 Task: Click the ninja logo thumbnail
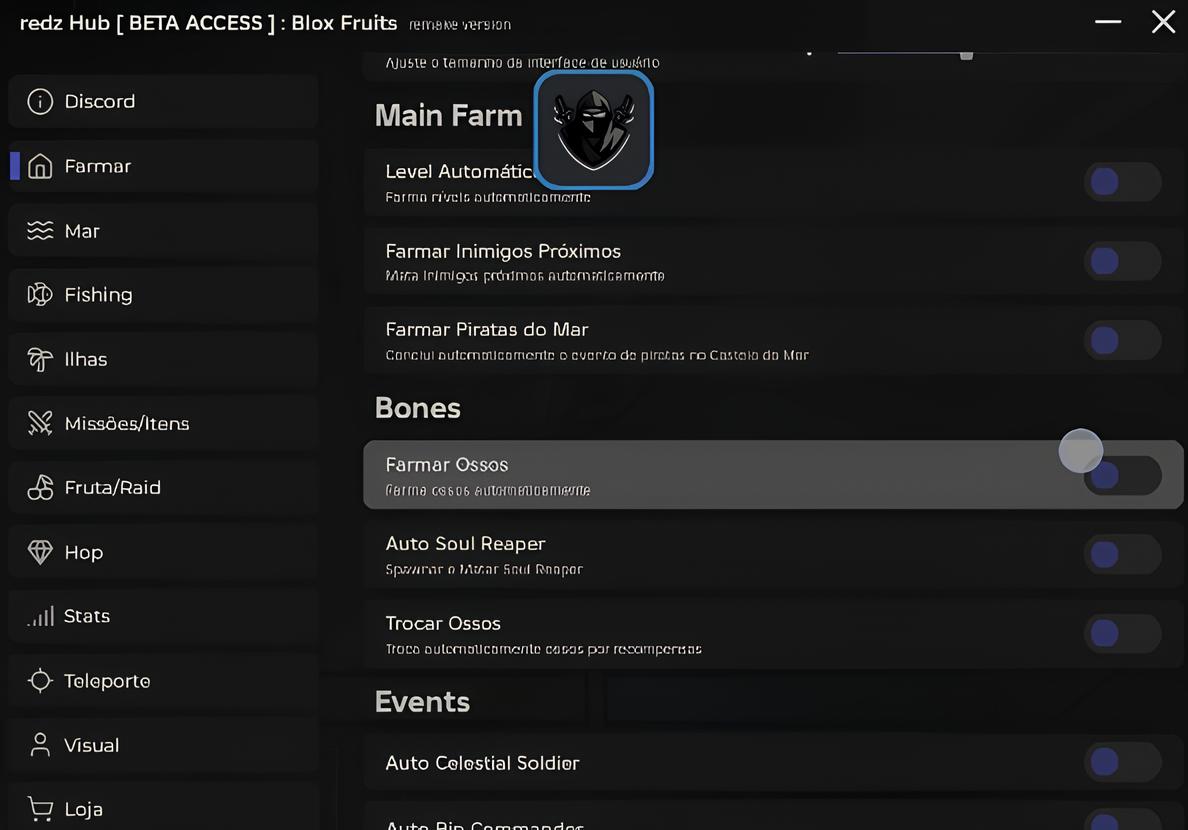pyautogui.click(x=594, y=130)
